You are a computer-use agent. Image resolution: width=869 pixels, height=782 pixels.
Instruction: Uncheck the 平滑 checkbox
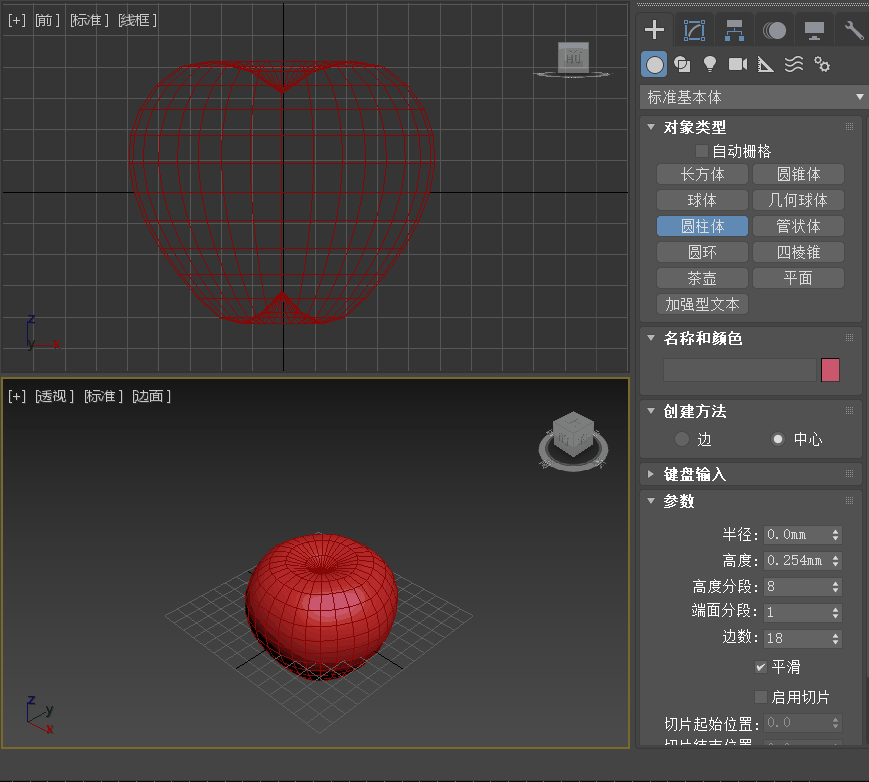tap(761, 667)
